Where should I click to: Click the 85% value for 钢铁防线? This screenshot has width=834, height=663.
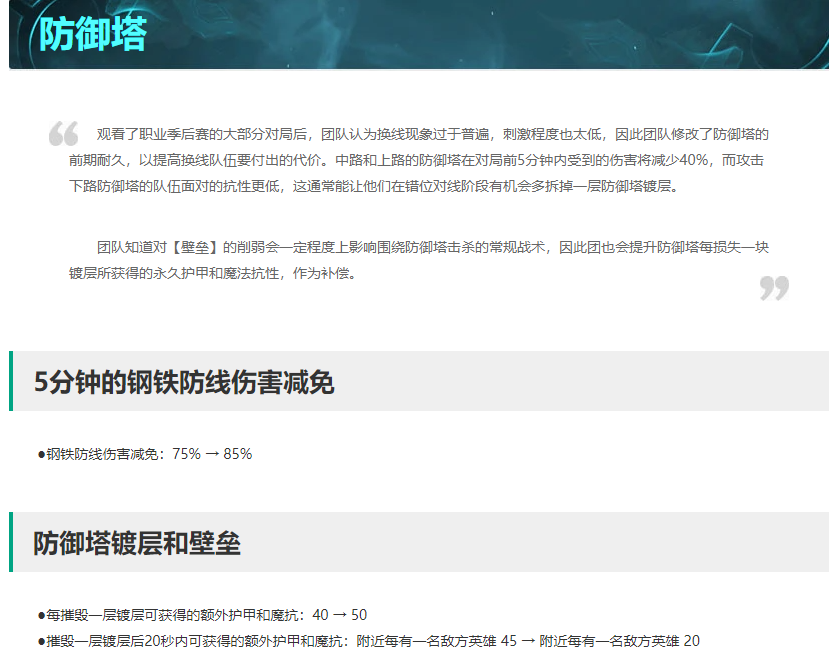pos(238,454)
